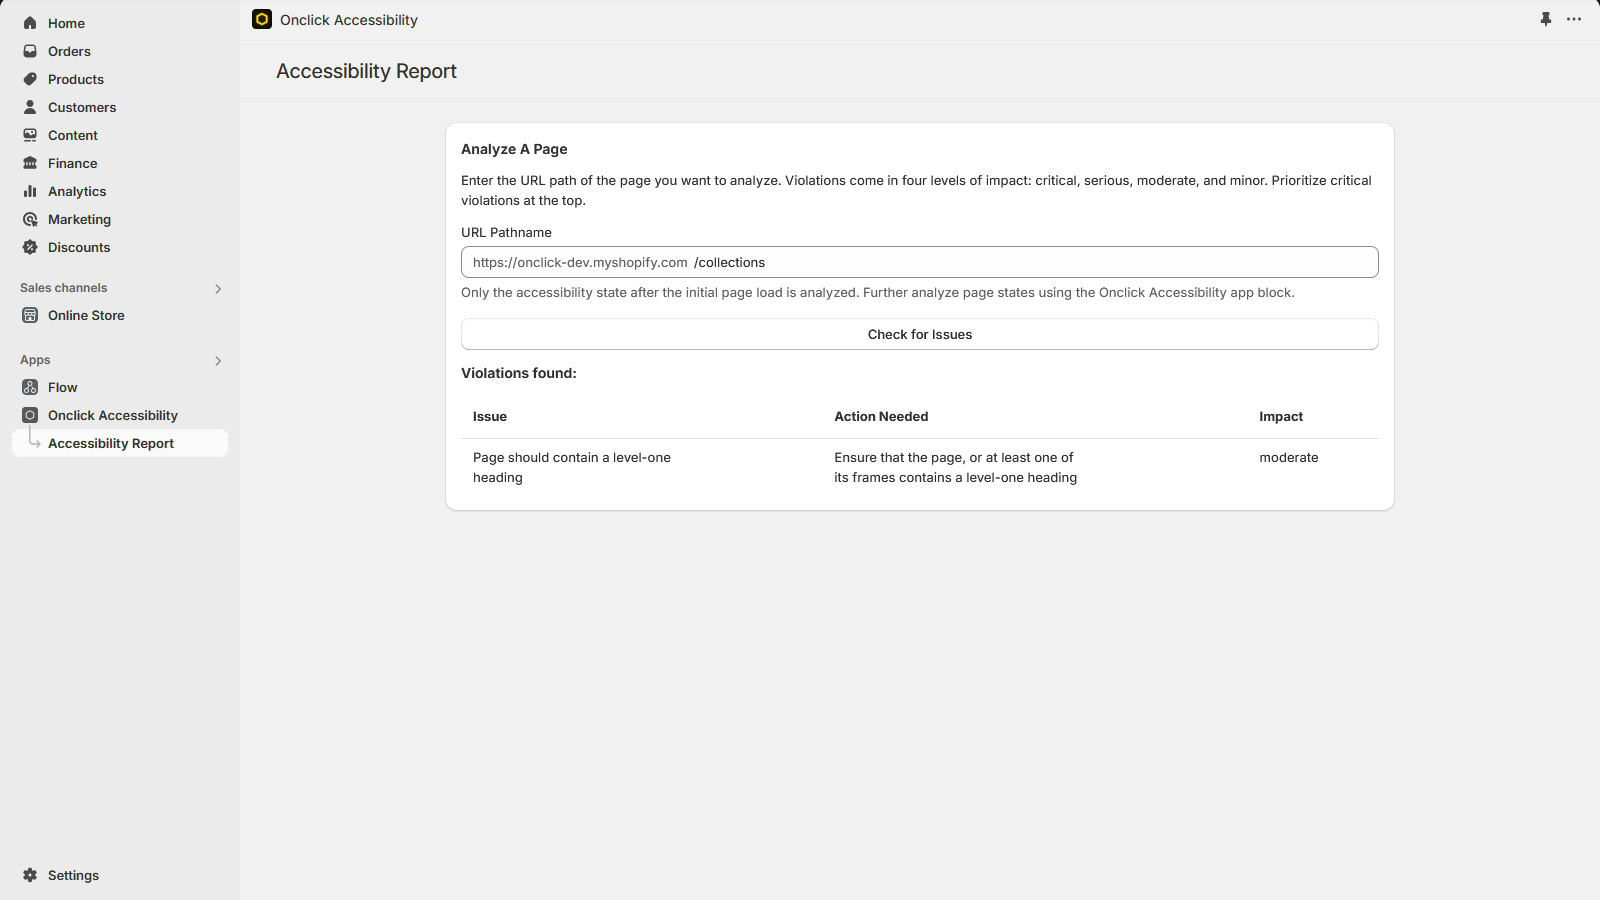This screenshot has width=1600, height=900.
Task: Click the Check for Issues button
Action: pos(919,334)
